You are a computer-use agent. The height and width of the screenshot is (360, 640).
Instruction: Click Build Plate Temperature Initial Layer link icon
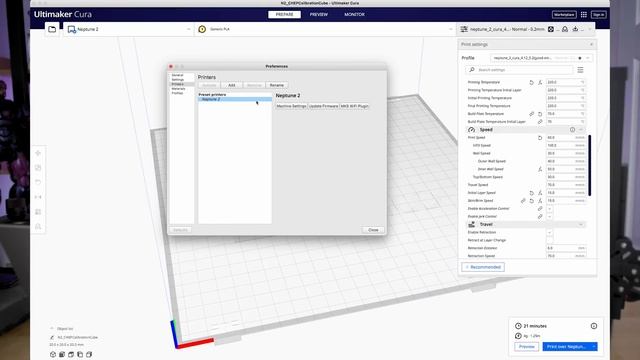[x=540, y=122]
